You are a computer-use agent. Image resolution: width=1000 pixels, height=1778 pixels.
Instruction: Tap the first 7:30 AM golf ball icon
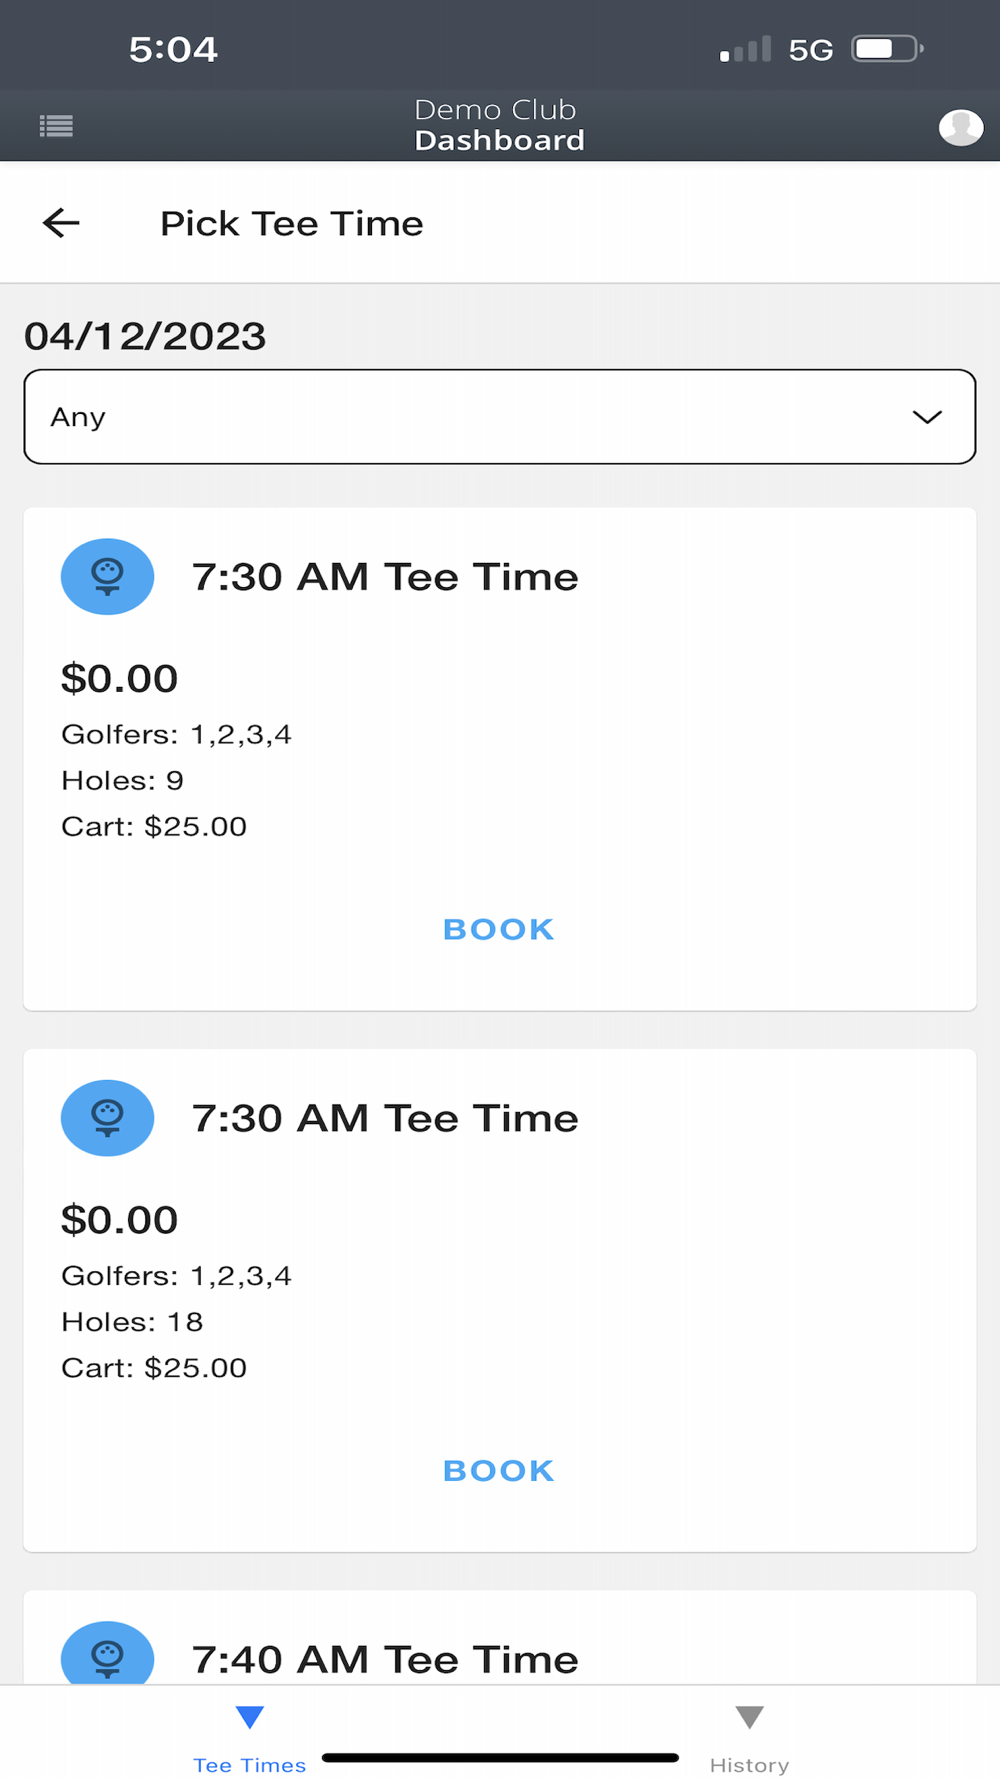pos(107,577)
